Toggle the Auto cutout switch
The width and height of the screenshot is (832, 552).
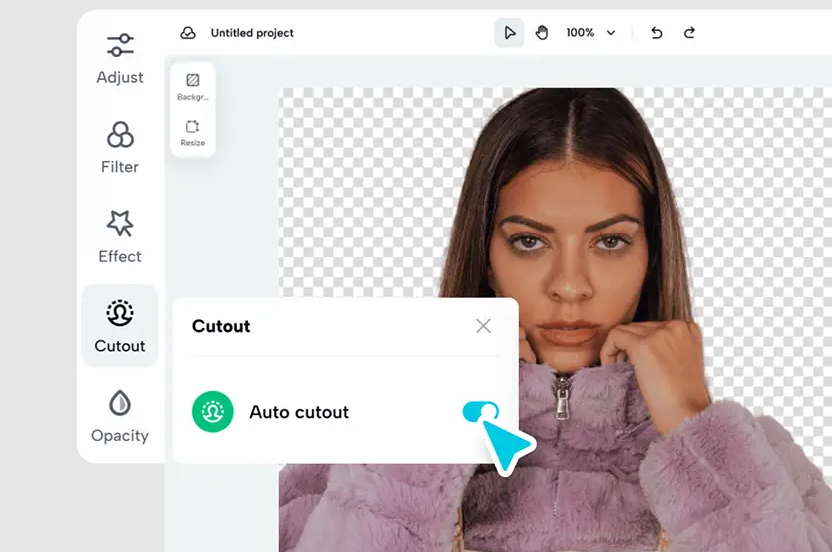(480, 412)
